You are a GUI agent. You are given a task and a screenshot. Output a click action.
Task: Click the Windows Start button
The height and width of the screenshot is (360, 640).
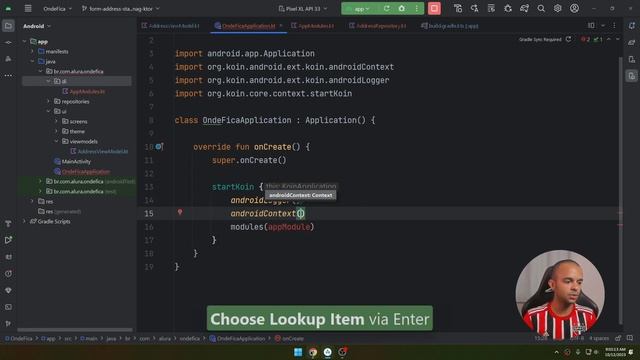click(x=298, y=352)
